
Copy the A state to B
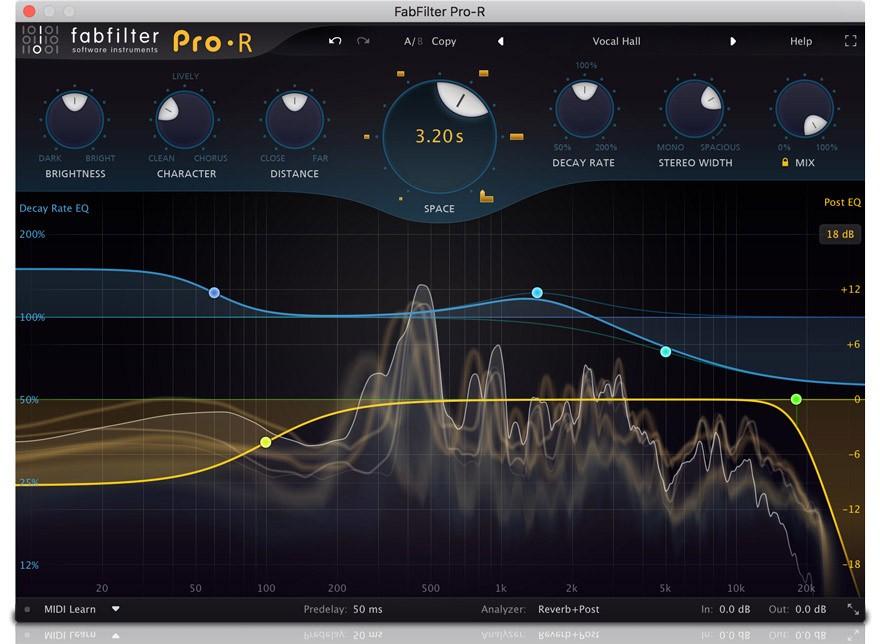click(x=443, y=41)
